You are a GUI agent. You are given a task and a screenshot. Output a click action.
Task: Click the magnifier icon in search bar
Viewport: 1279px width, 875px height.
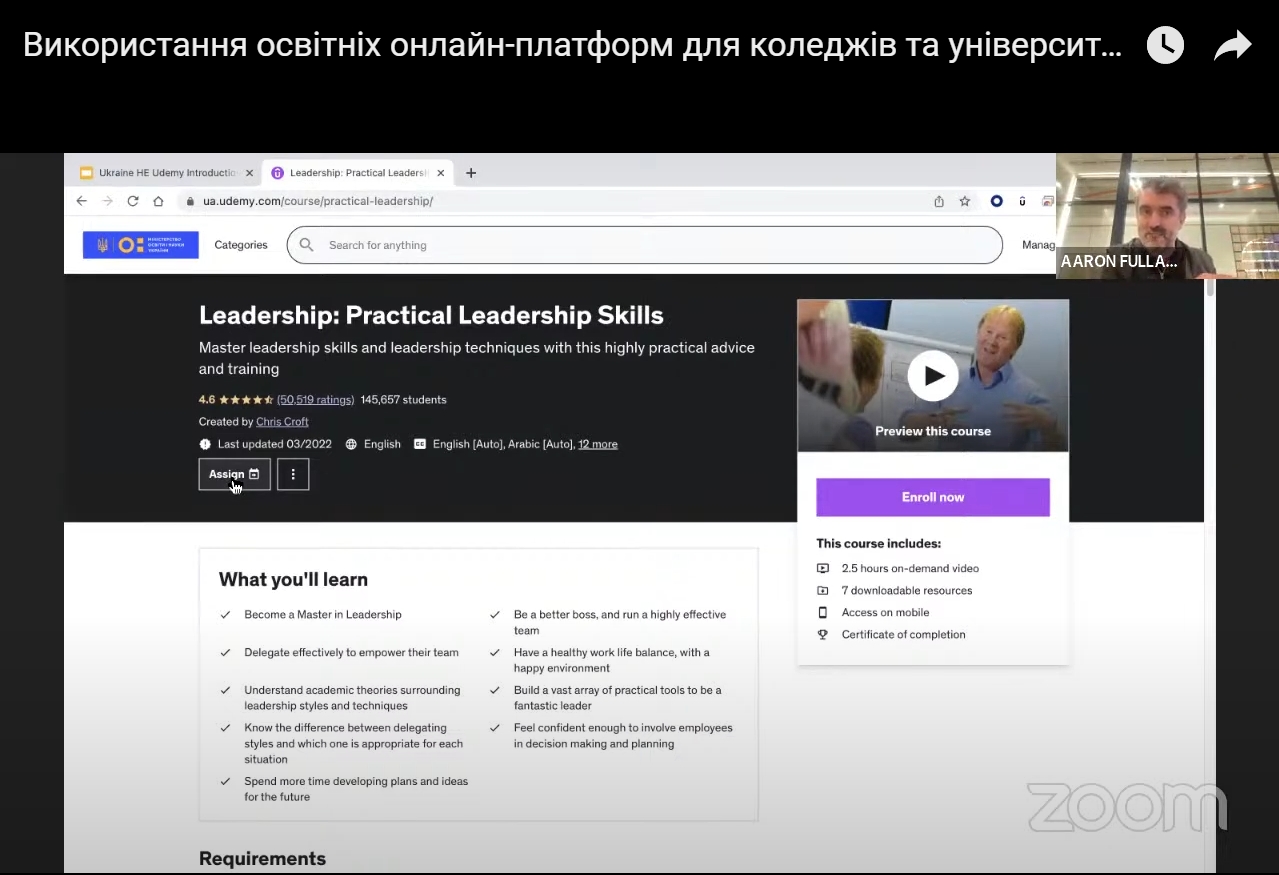(307, 245)
